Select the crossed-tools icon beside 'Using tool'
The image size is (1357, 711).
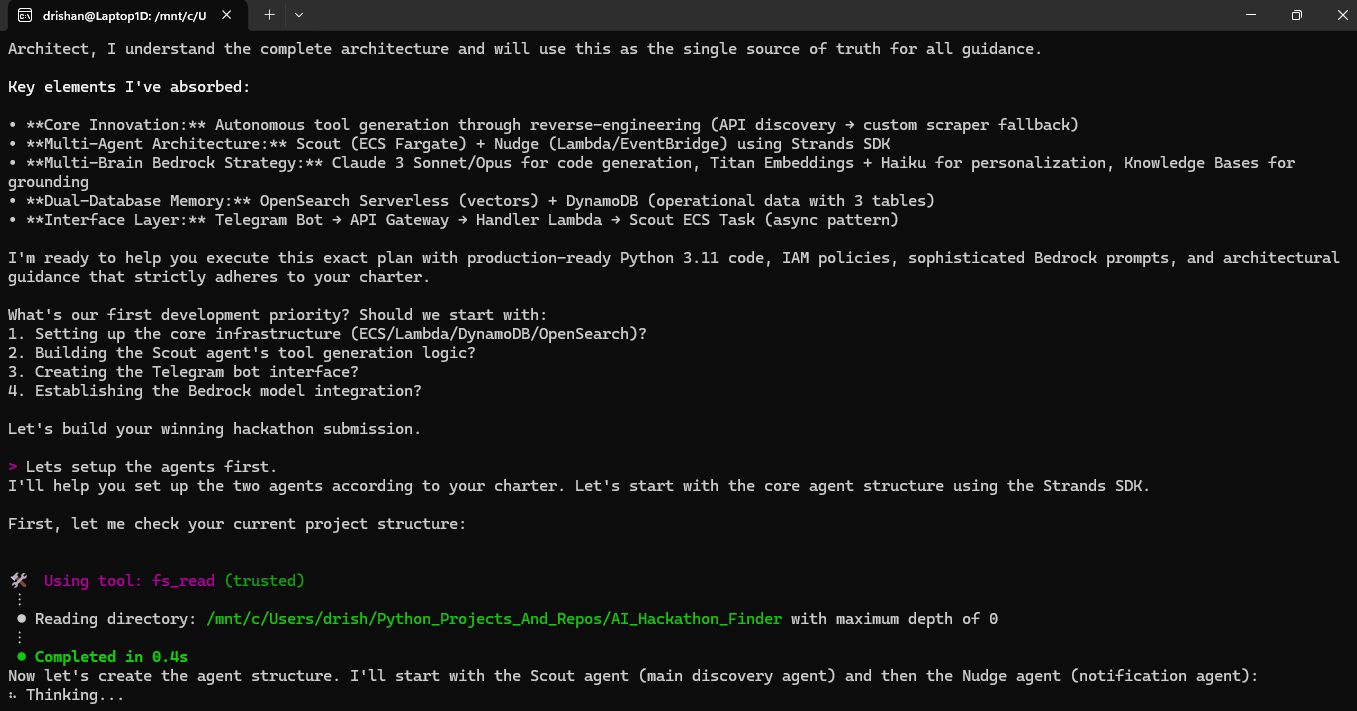pos(17,580)
